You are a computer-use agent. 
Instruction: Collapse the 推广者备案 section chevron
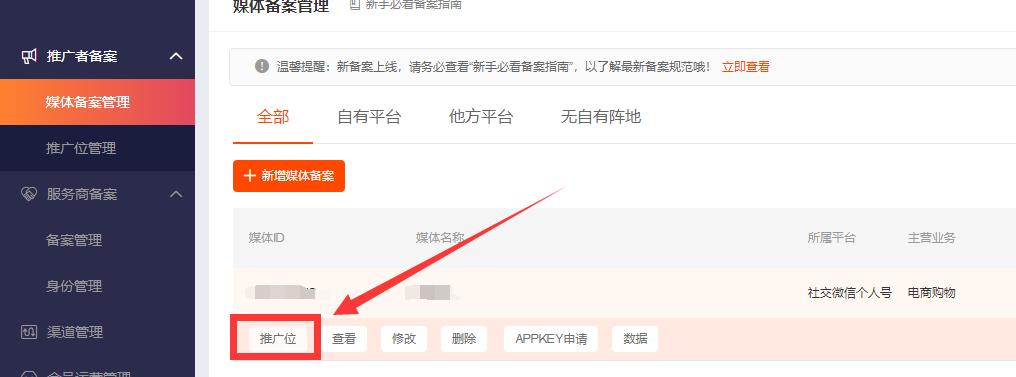[x=176, y=56]
